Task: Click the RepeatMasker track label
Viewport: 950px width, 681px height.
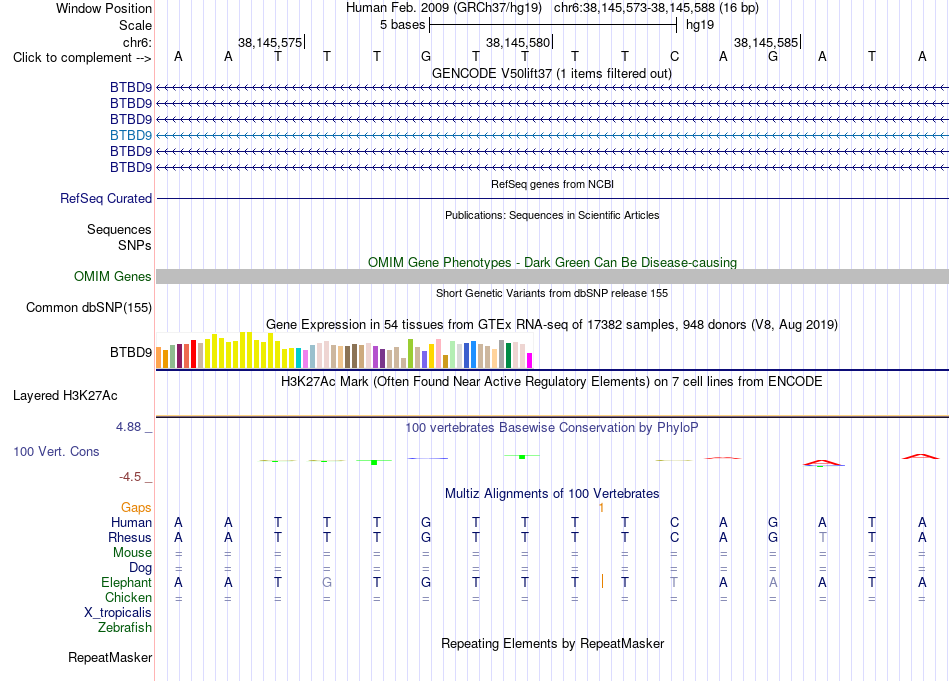Action: [x=110, y=657]
